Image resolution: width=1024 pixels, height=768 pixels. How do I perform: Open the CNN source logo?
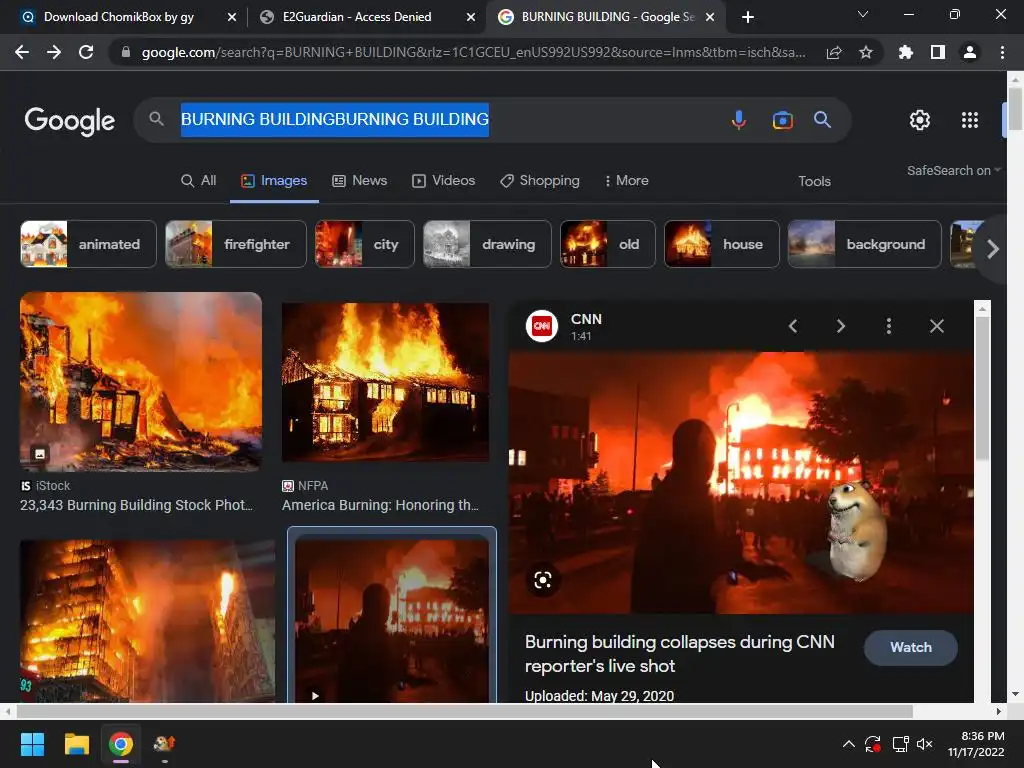(542, 326)
